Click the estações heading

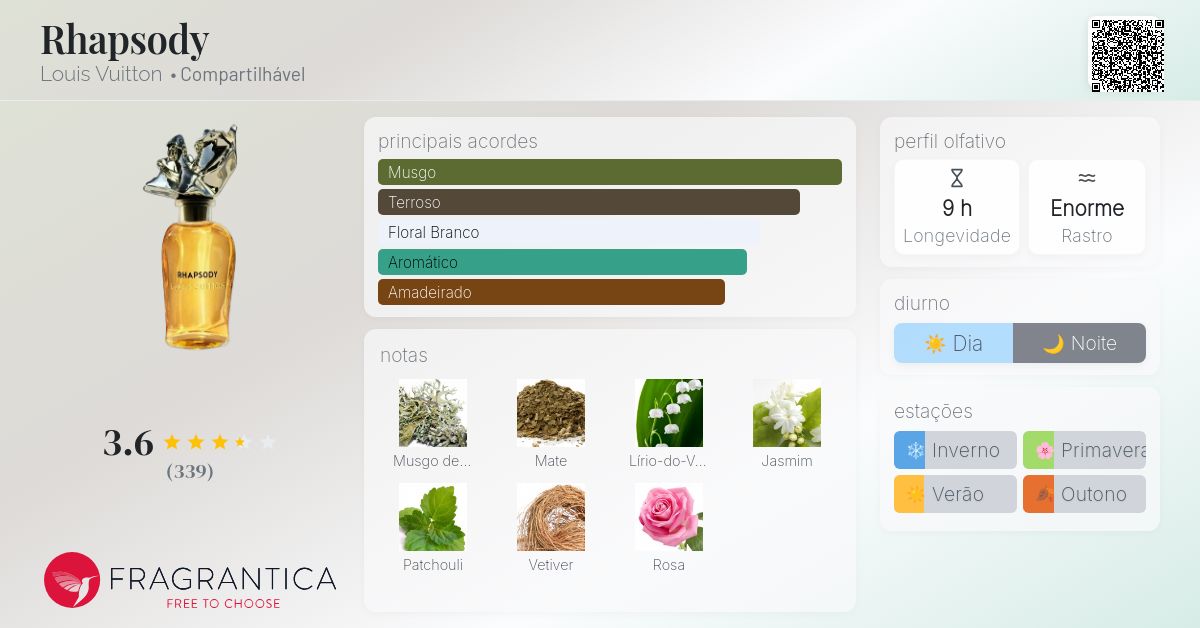click(933, 411)
